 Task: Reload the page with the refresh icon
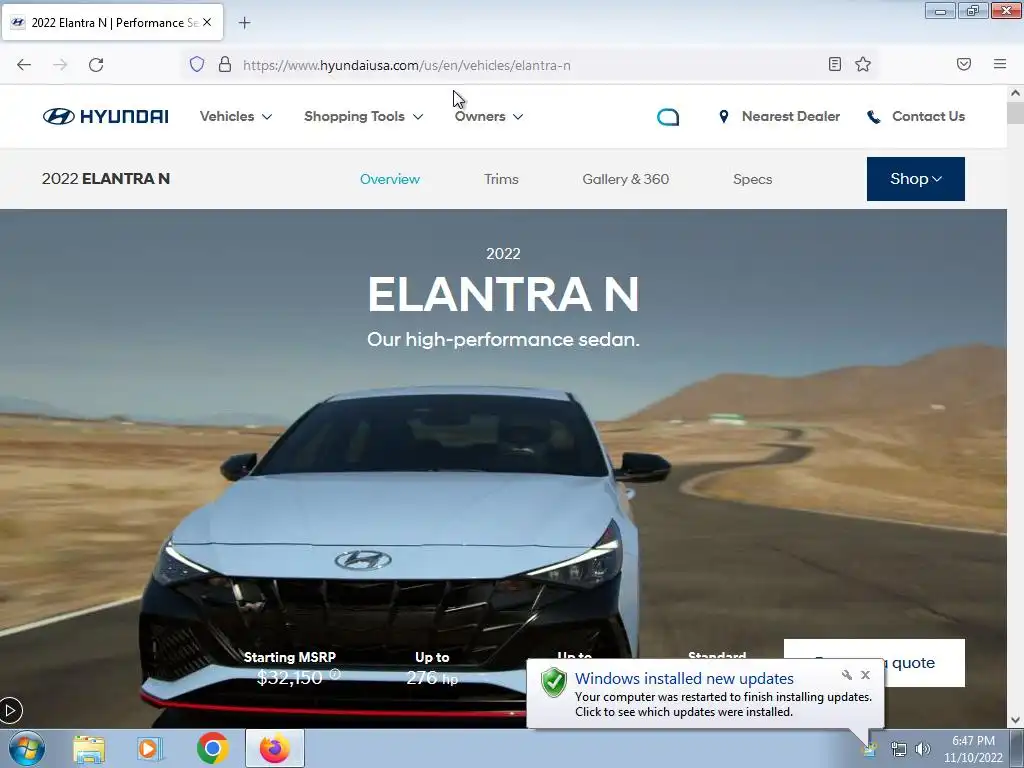pos(96,65)
